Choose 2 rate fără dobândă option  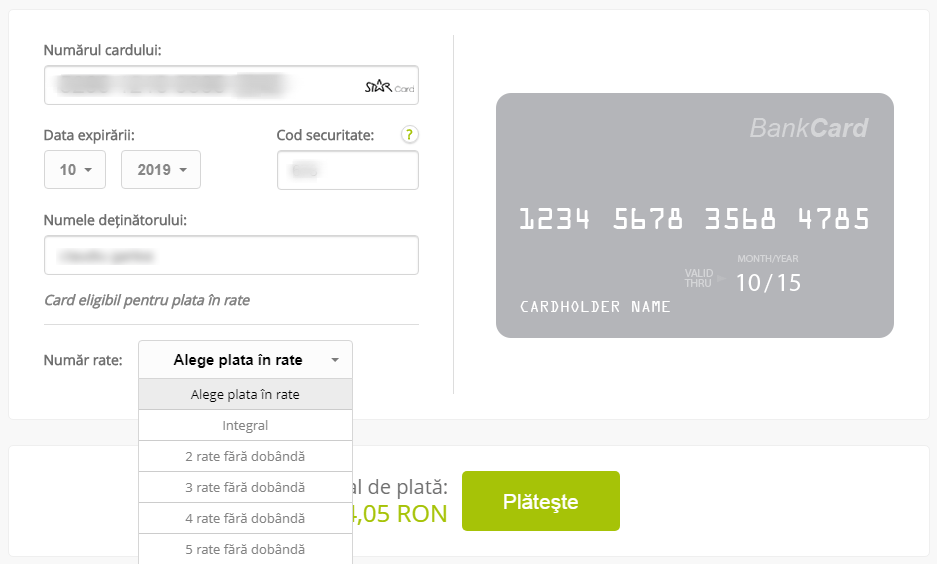tap(245, 456)
